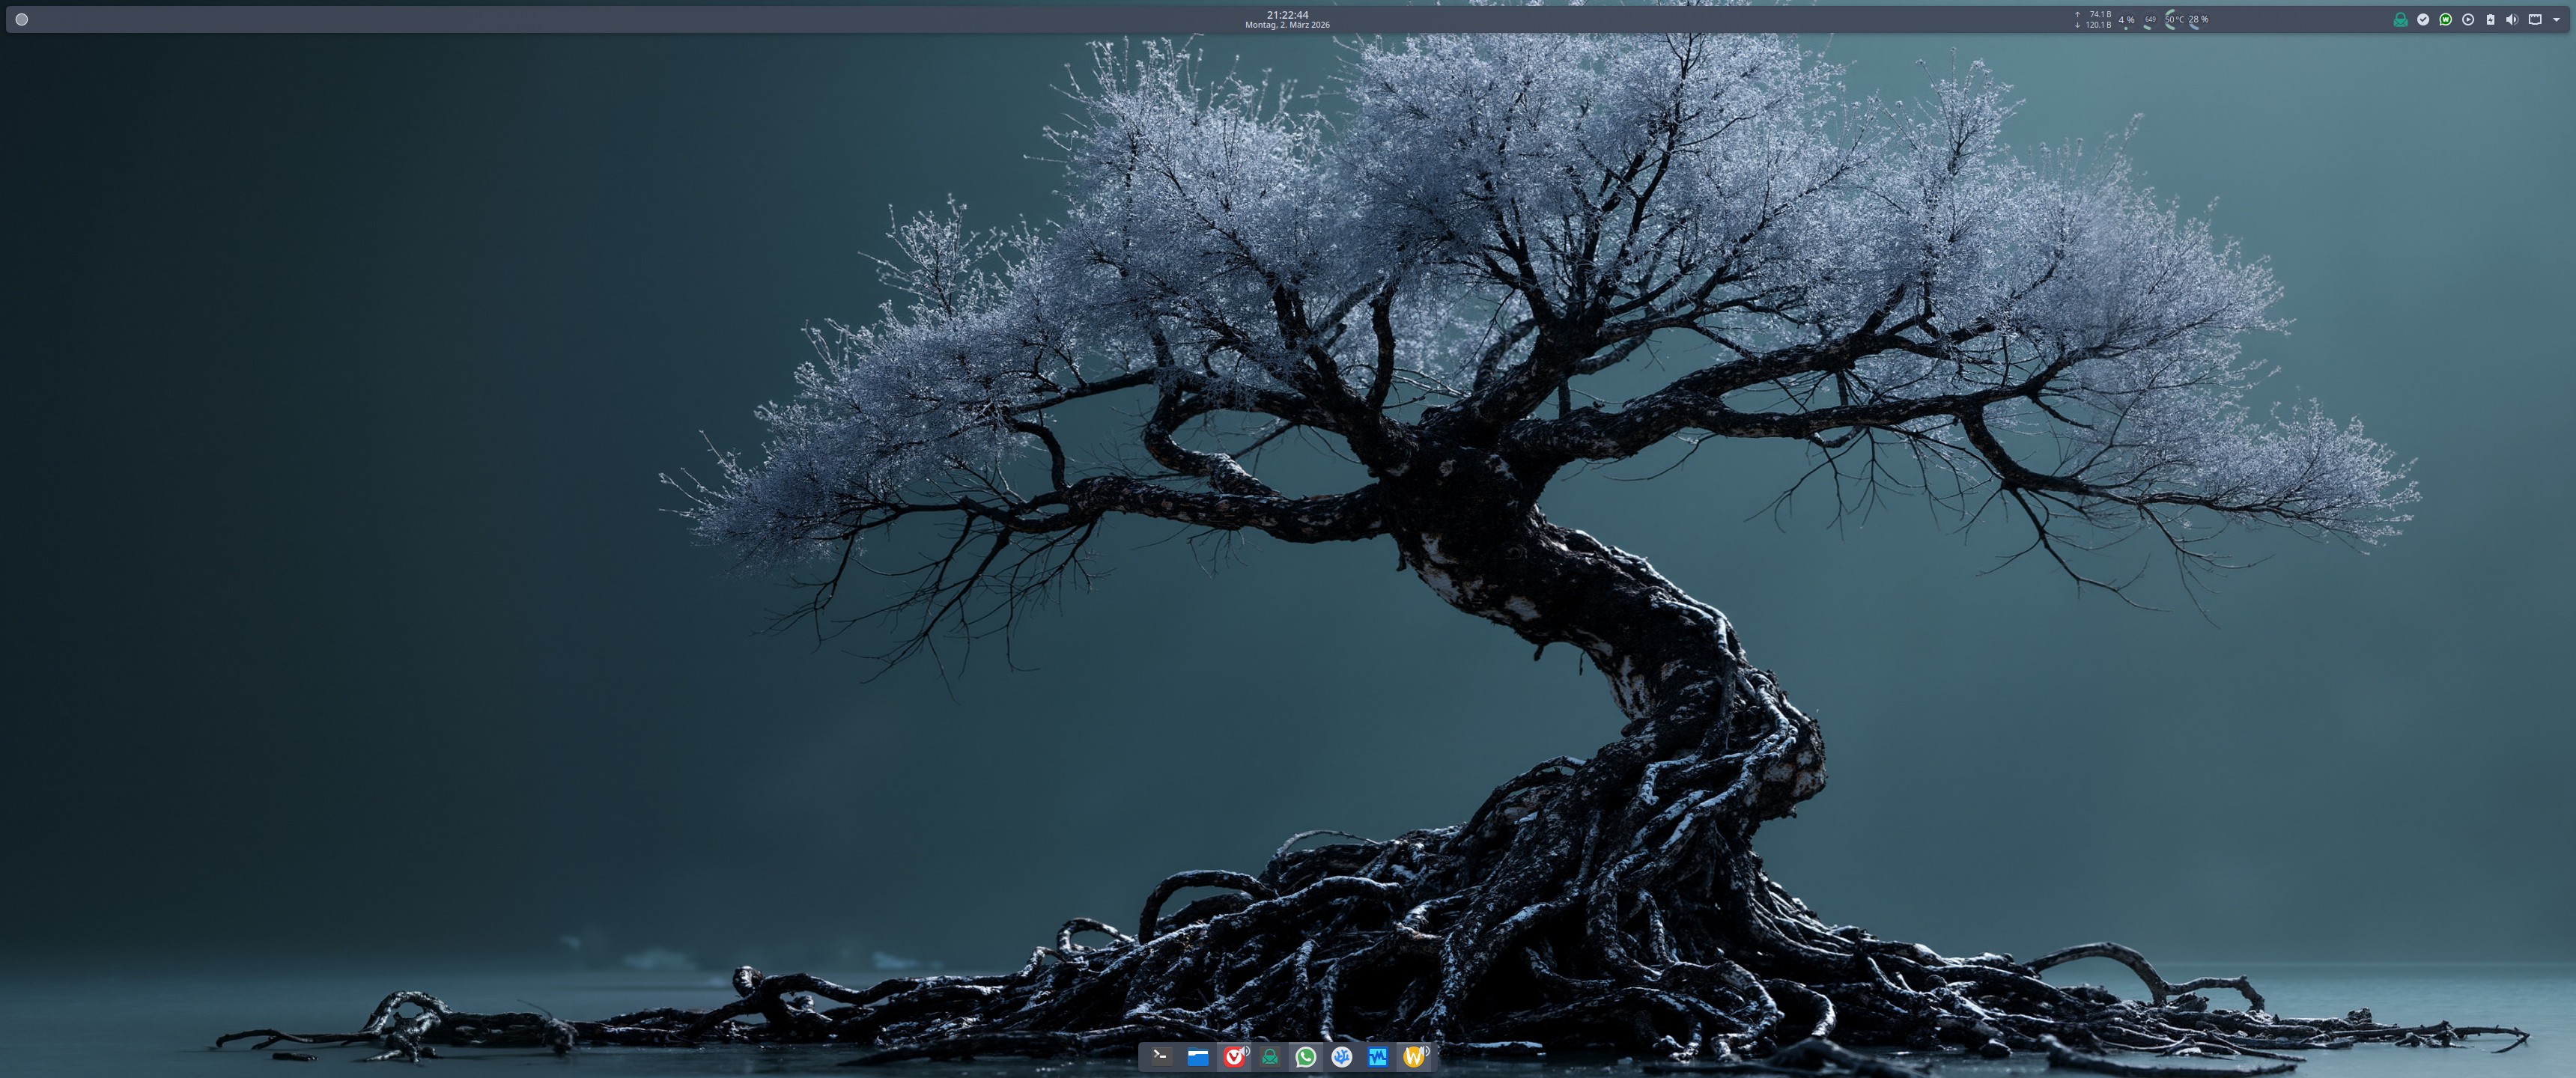The image size is (2576, 1078).
Task: Open WhatsApp from the dock
Action: pyautogui.click(x=1305, y=1056)
